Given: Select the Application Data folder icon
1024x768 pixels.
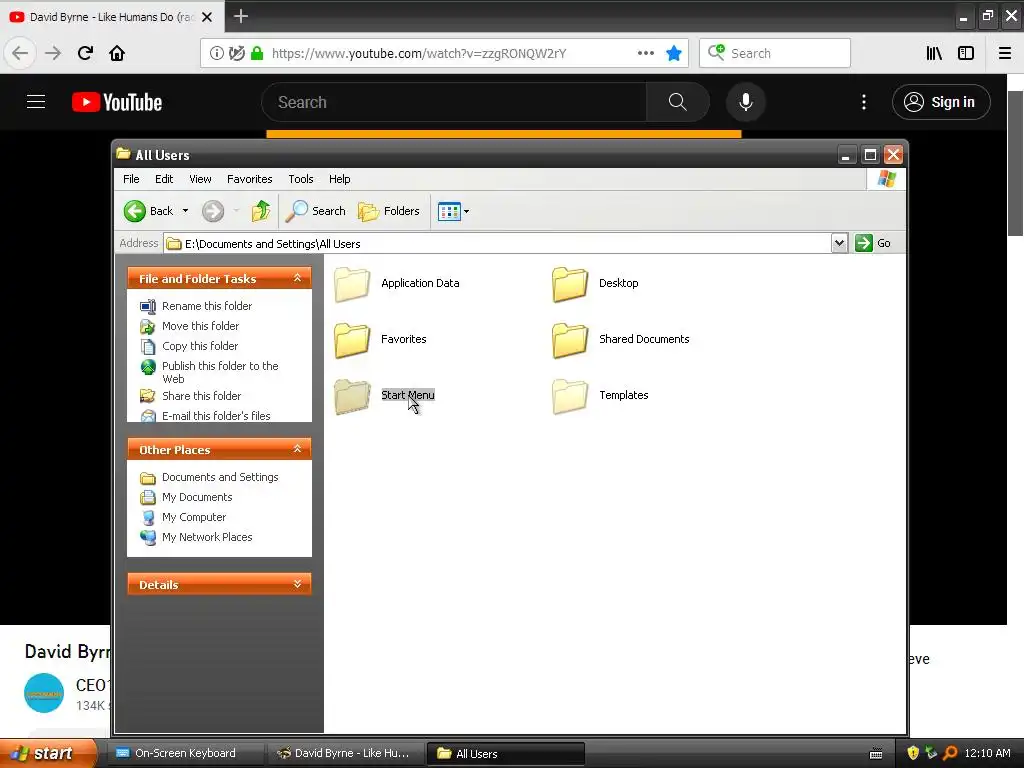Looking at the screenshot, I should 352,284.
